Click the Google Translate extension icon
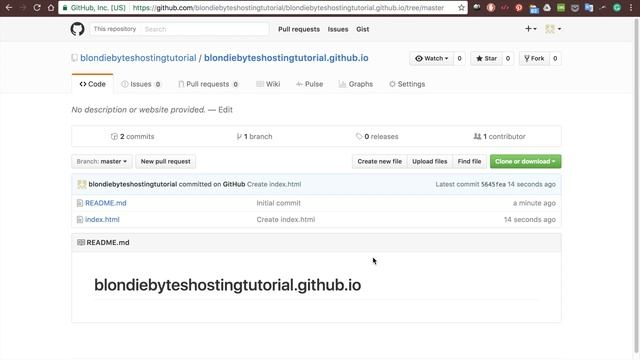640x360 pixels. click(589, 8)
